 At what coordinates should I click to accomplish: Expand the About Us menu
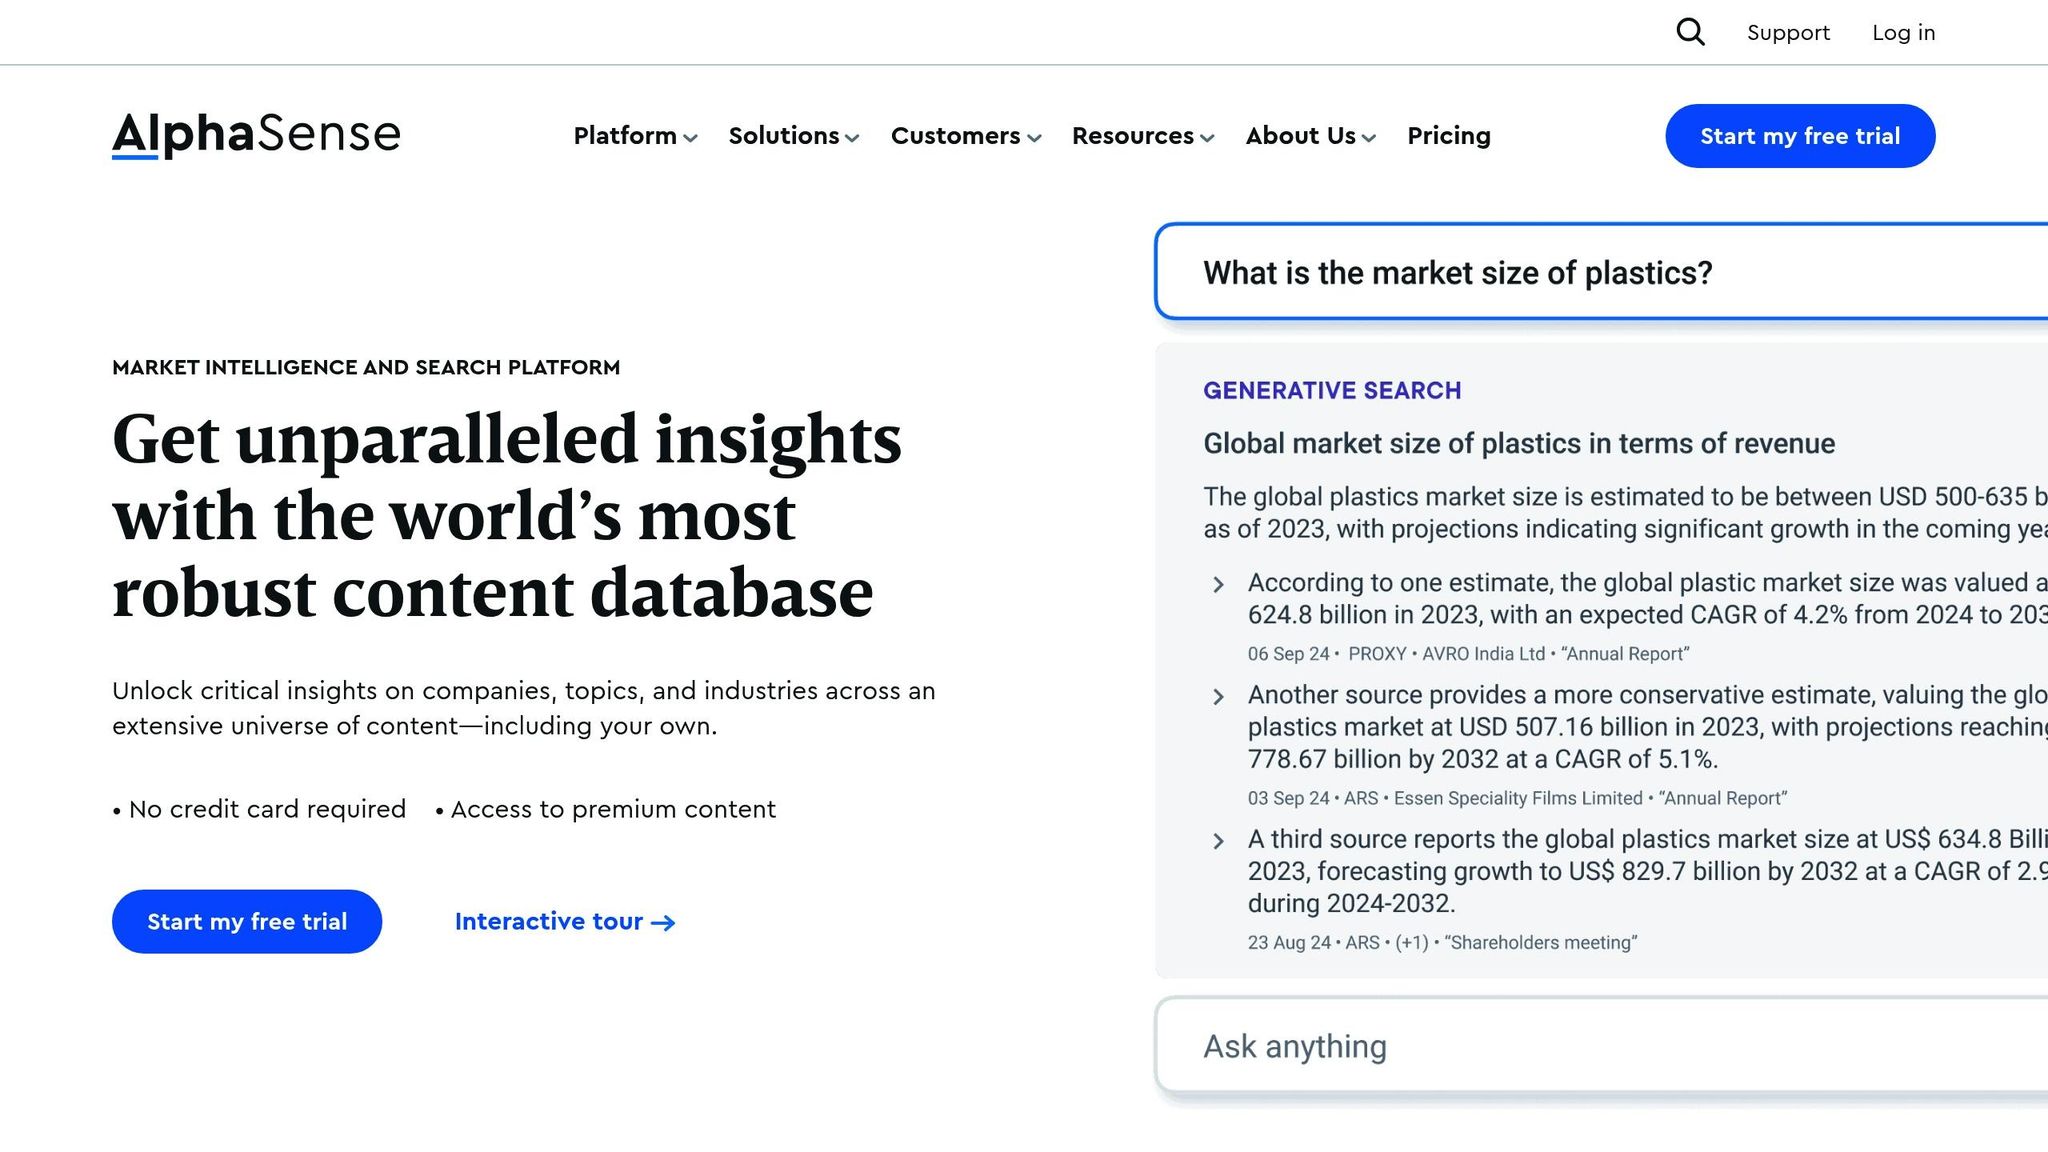[x=1310, y=136]
